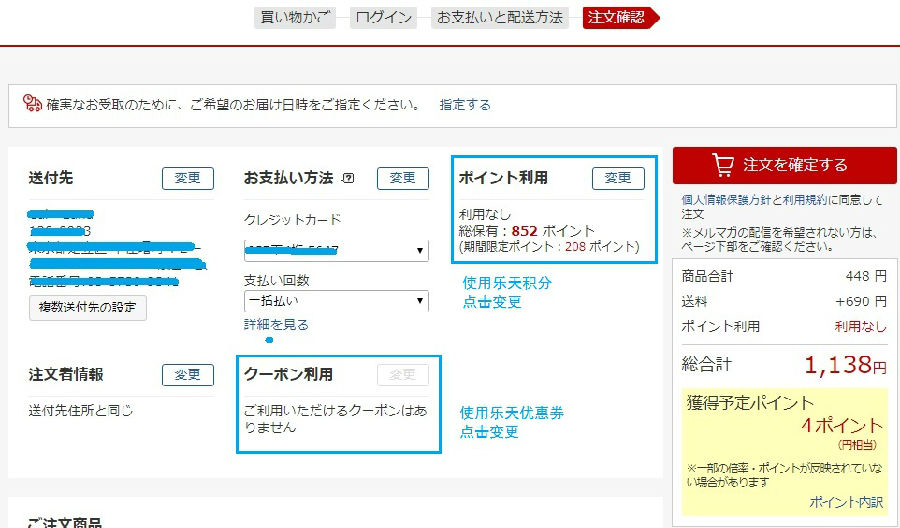Open the 指定する delivery date link

[465, 104]
